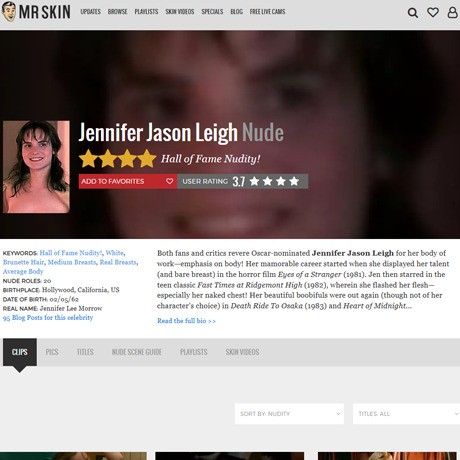Switch to the Titles tab
460x460 pixels.
[85, 352]
